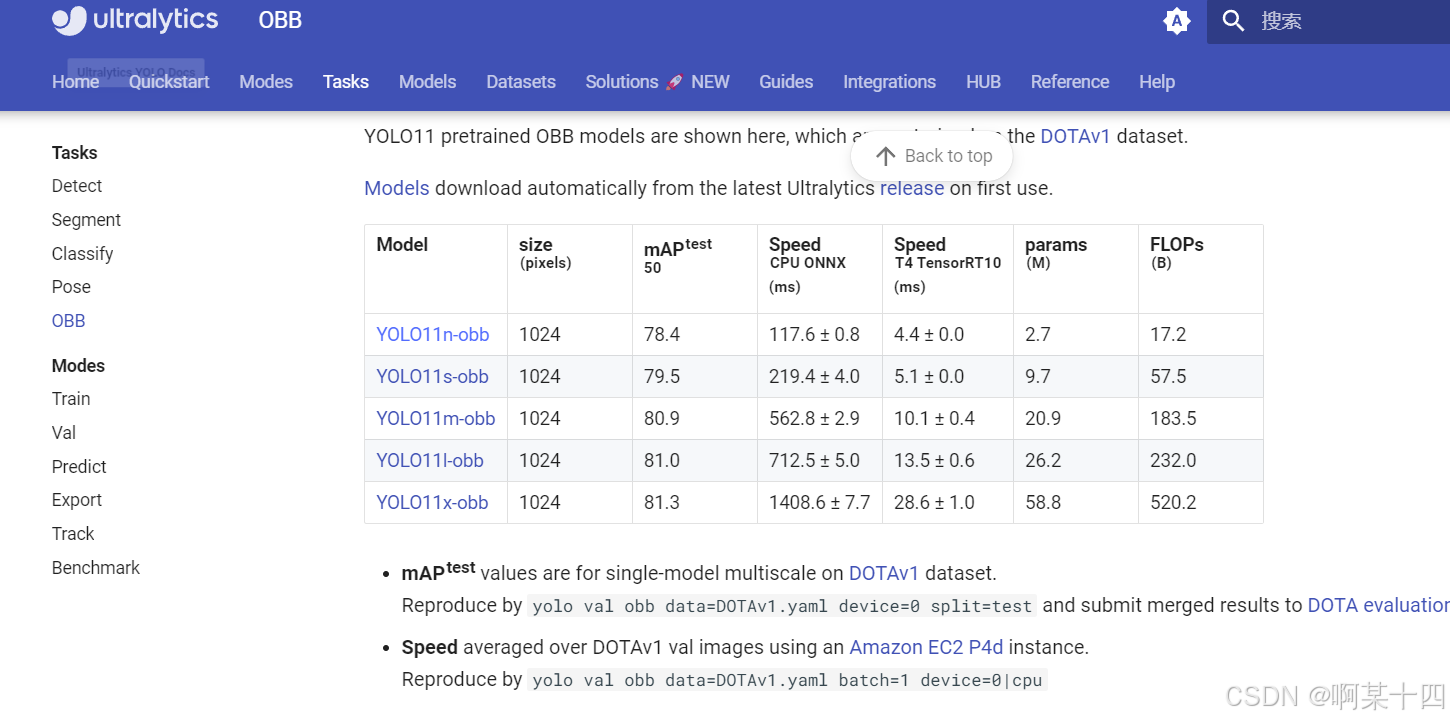
Task: Open Track in the sidebar
Action: [x=73, y=534]
